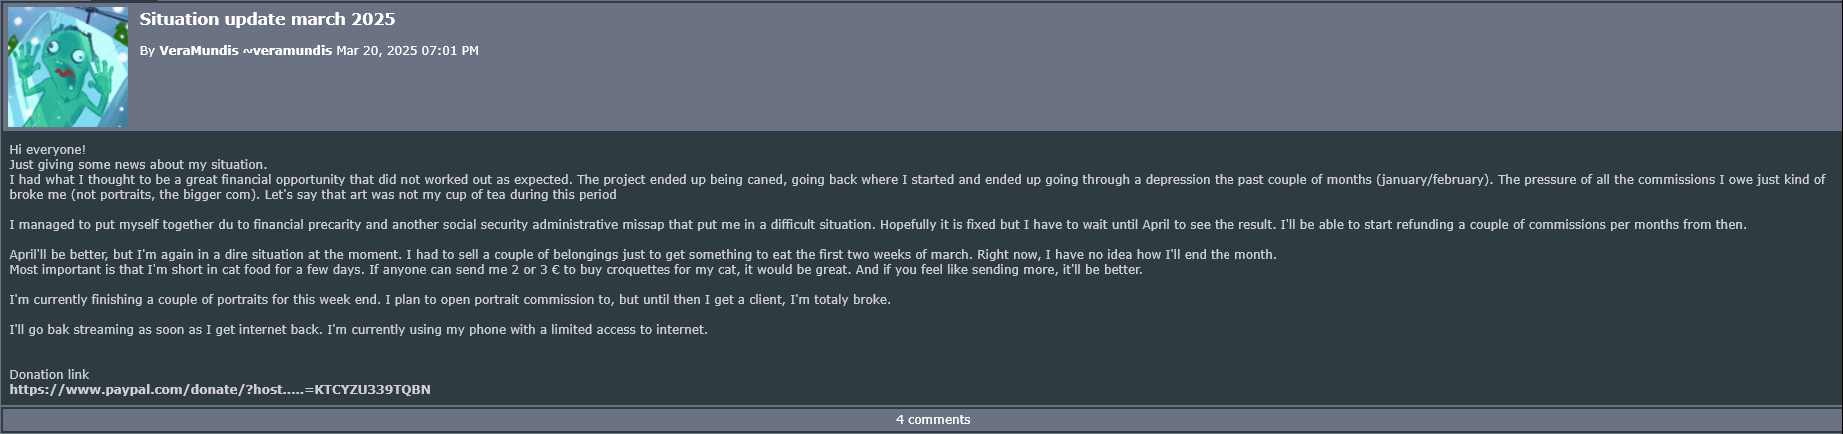Click the line starting "I'll go bak streaming"
1843x434 pixels.
pyautogui.click(x=358, y=329)
